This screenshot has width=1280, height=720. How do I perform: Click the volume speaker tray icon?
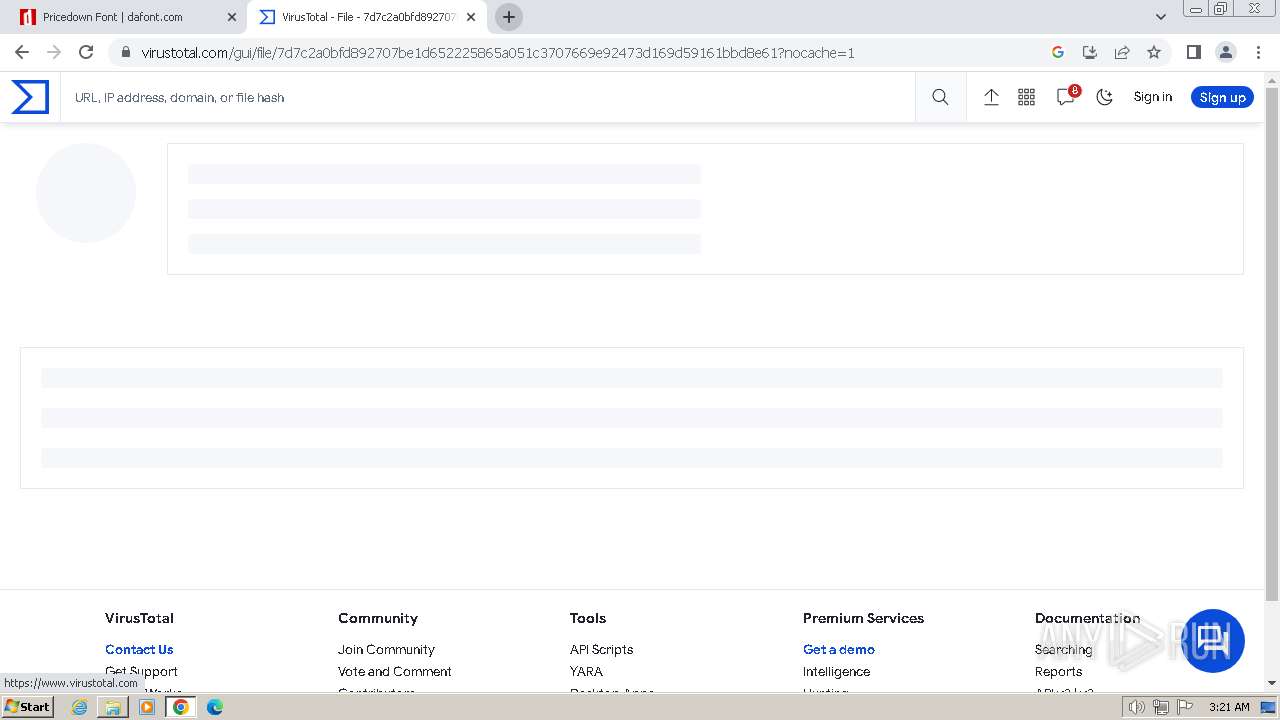(x=1137, y=707)
